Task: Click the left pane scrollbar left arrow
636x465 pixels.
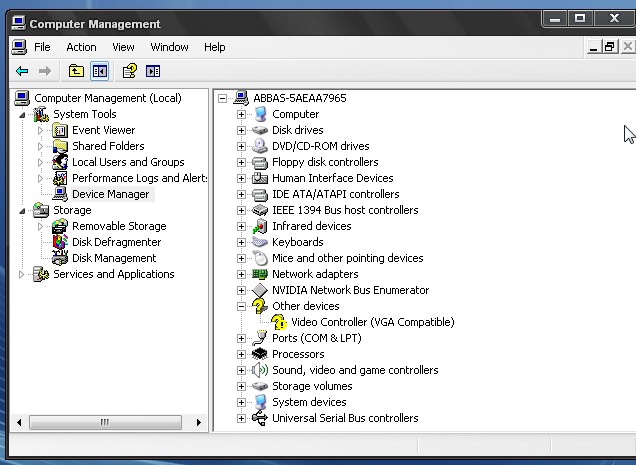Action: 19,422
